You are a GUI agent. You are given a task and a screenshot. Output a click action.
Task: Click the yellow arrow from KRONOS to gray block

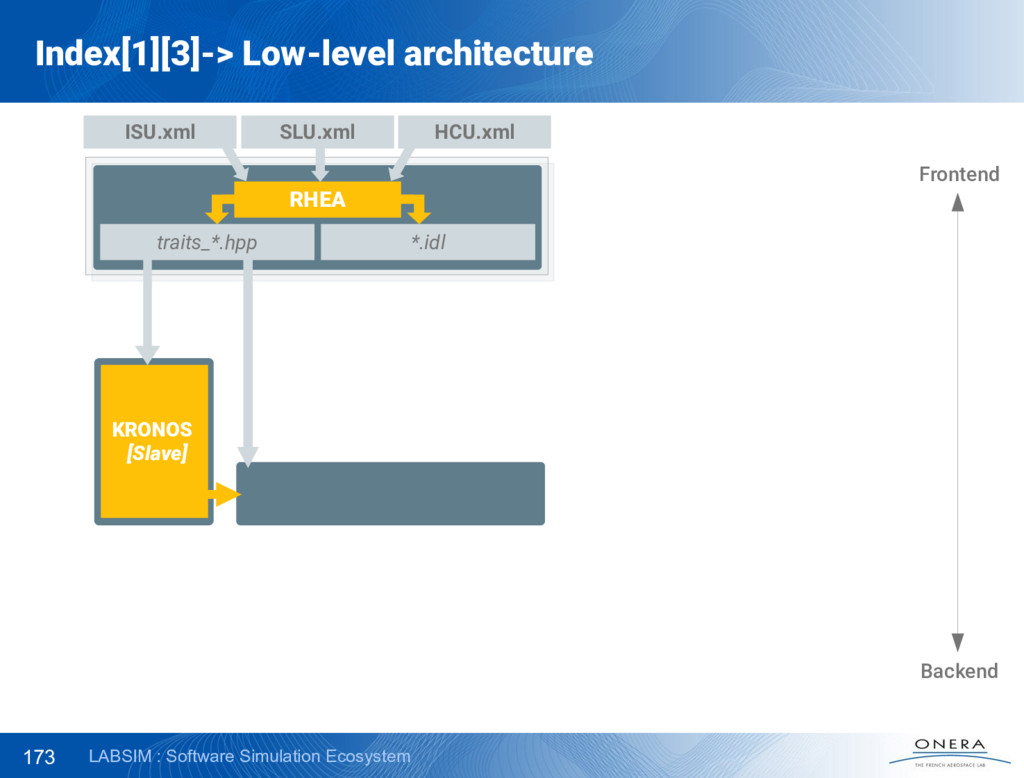(224, 494)
